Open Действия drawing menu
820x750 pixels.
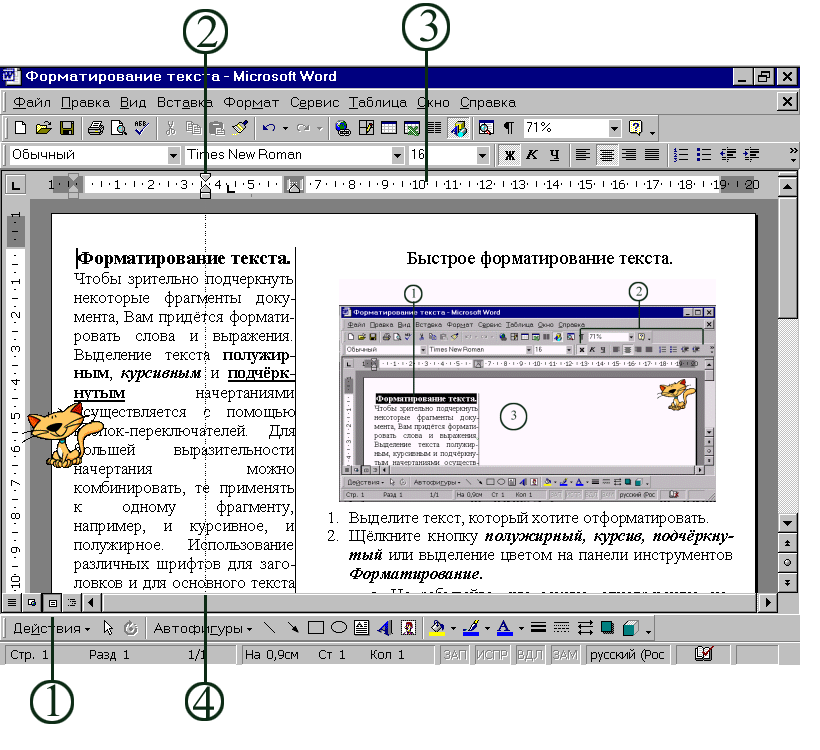point(51,628)
